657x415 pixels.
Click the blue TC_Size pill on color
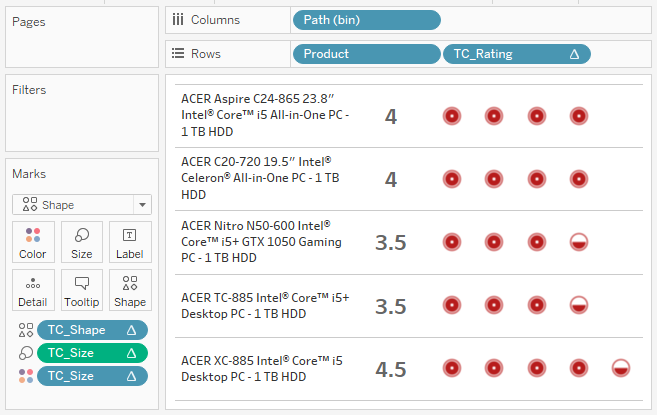tap(92, 376)
